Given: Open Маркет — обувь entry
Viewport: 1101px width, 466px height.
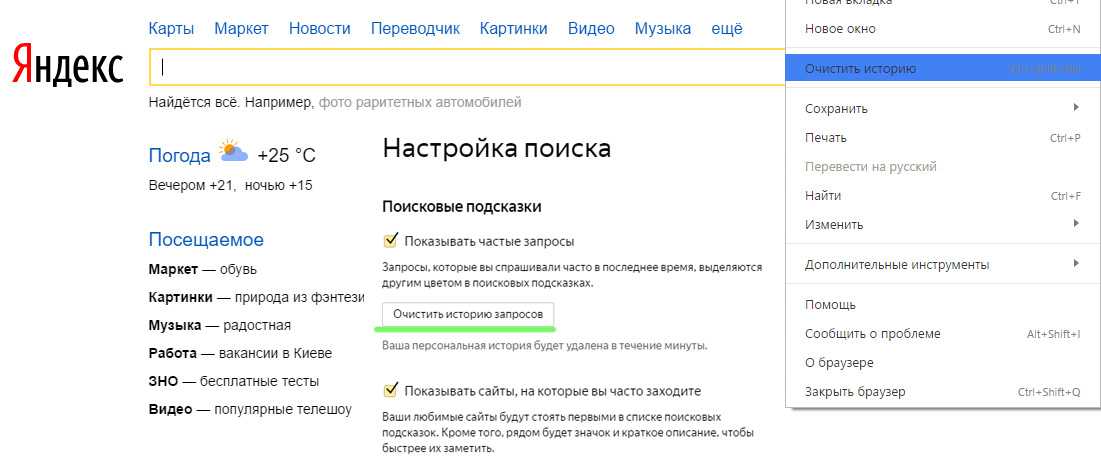Looking at the screenshot, I should click(x=202, y=269).
